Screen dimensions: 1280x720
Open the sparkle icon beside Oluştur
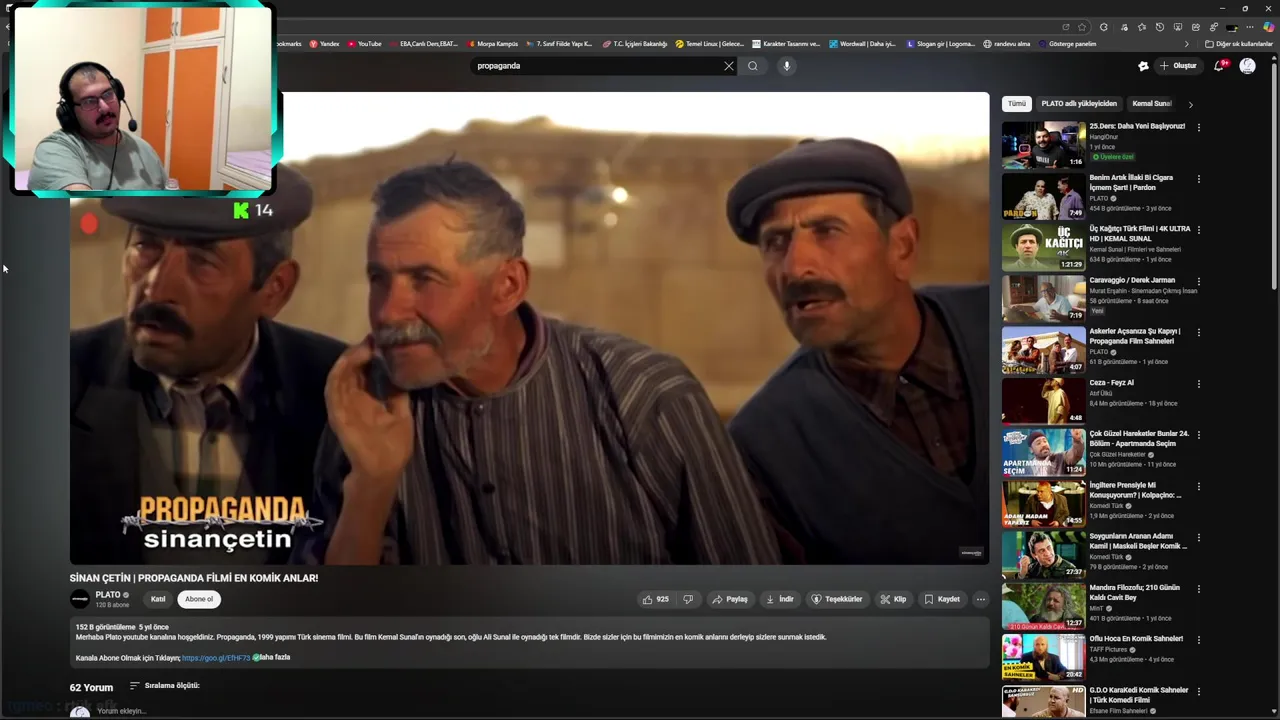coord(1143,66)
